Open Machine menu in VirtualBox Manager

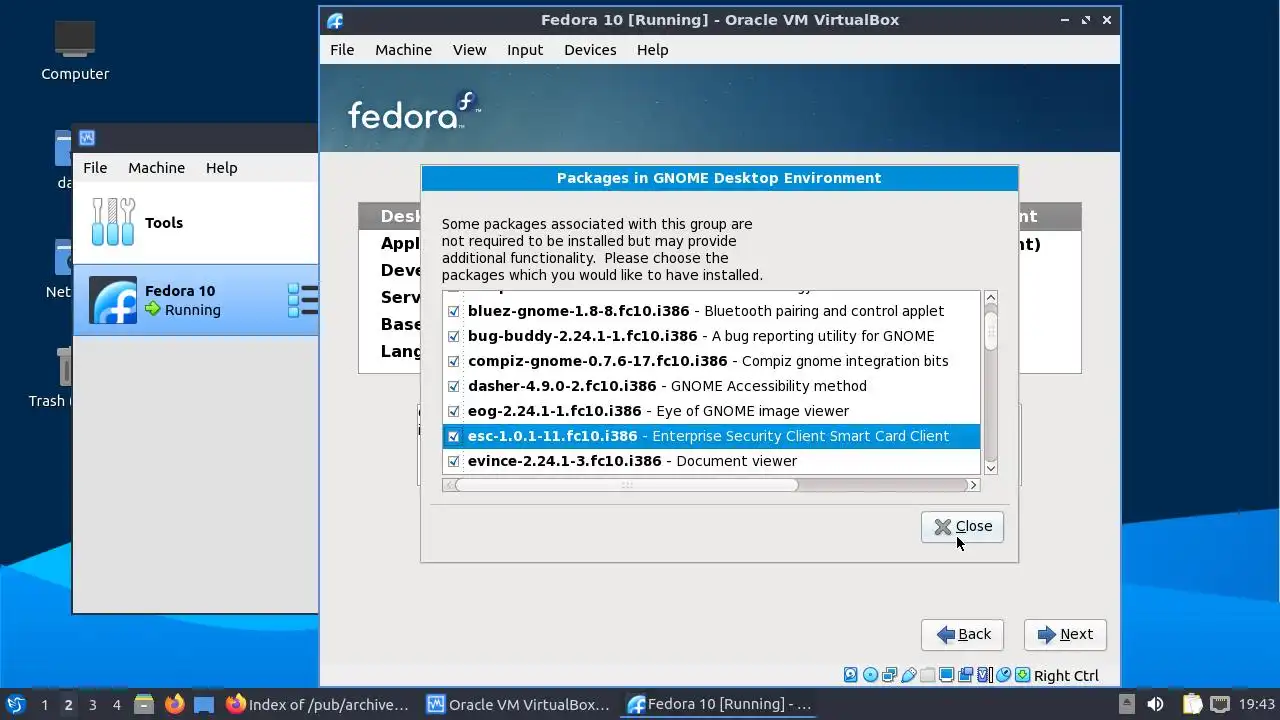156,168
